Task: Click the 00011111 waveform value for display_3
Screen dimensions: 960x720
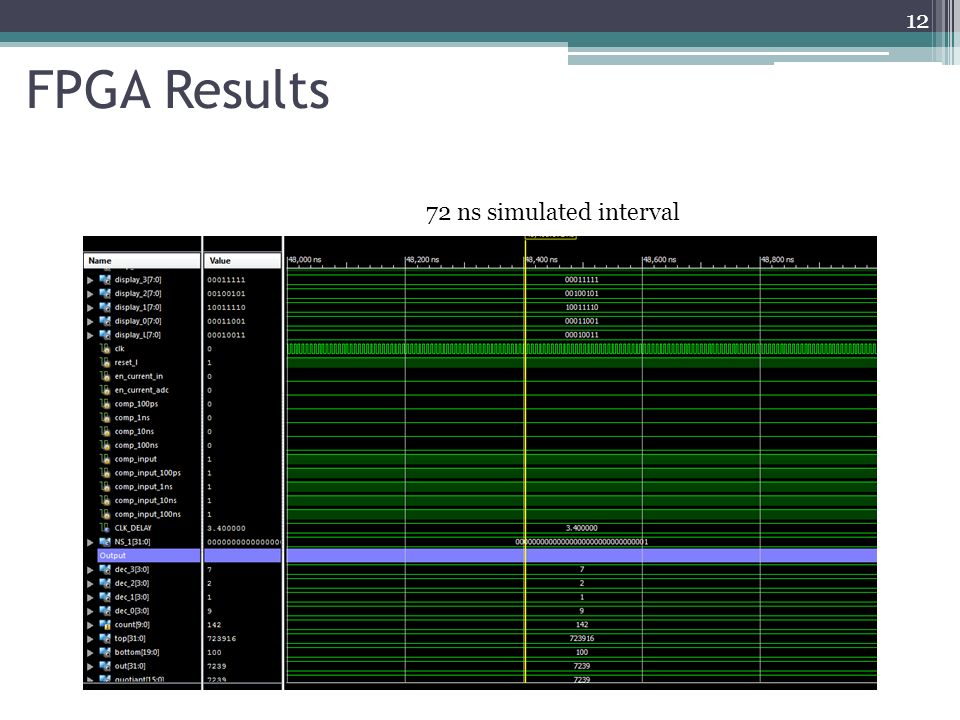Action: coord(582,280)
